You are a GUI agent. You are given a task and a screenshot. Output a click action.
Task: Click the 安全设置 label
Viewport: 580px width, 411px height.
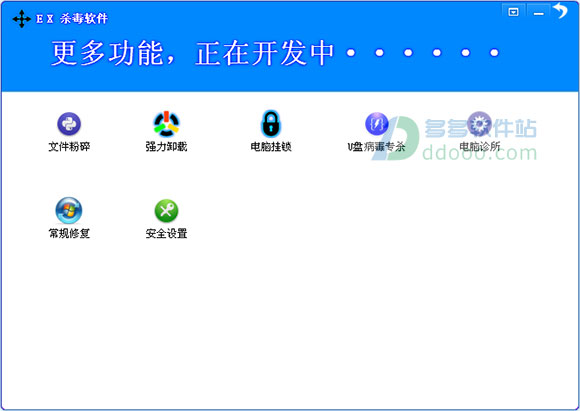166,233
